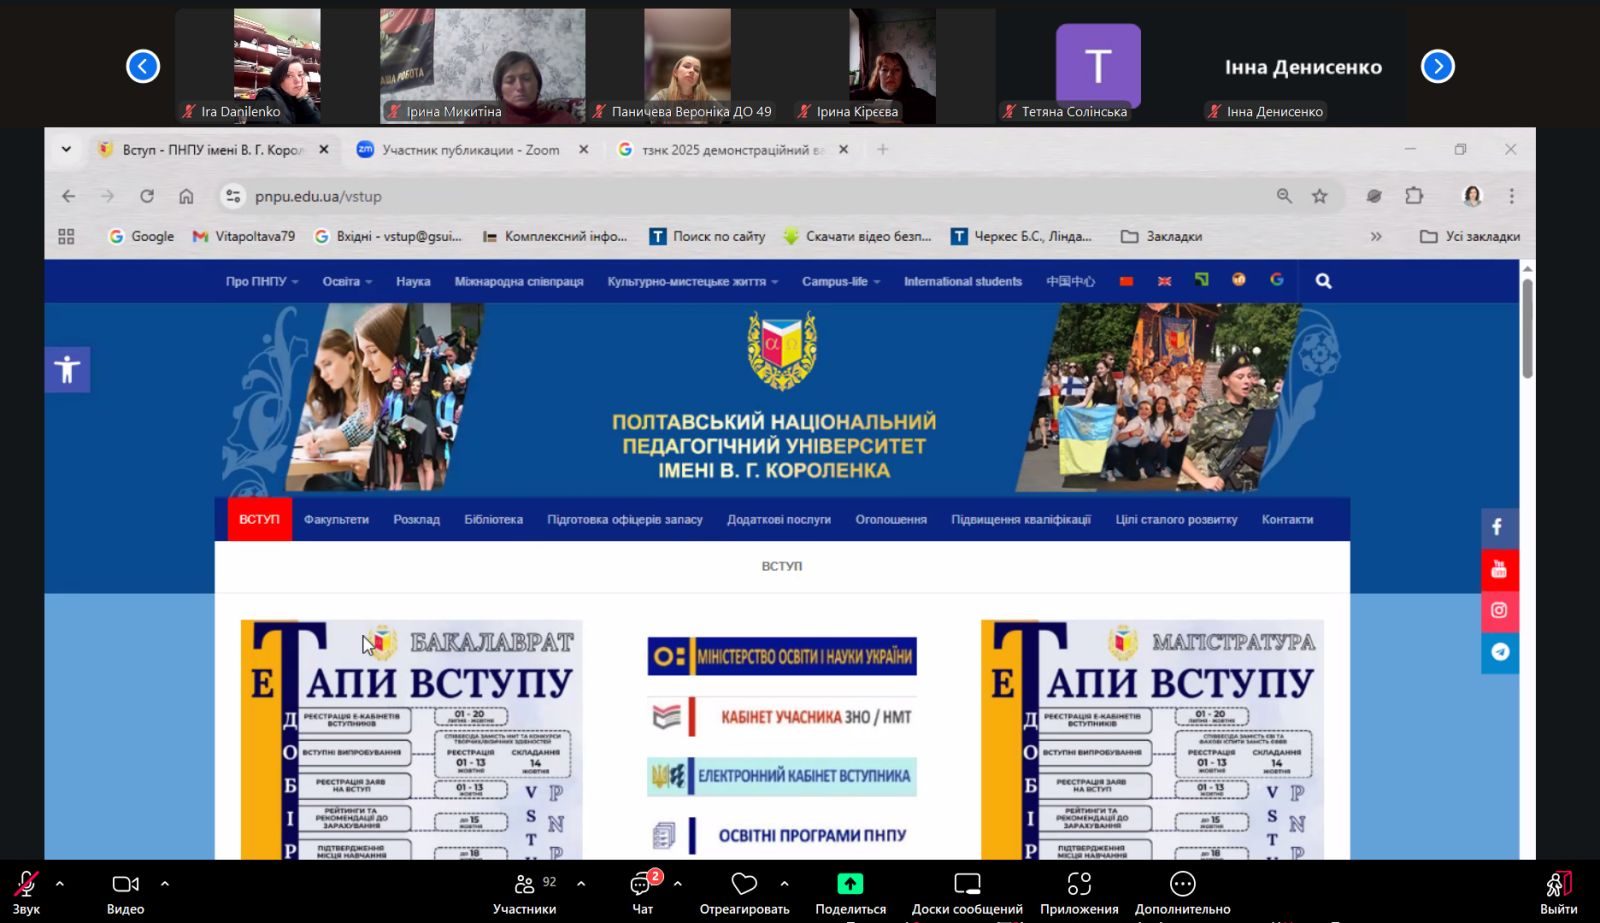Image resolution: width=1600 pixels, height=923 pixels.
Task: Open Zoom Reactions heart icon
Action: [x=744, y=884]
